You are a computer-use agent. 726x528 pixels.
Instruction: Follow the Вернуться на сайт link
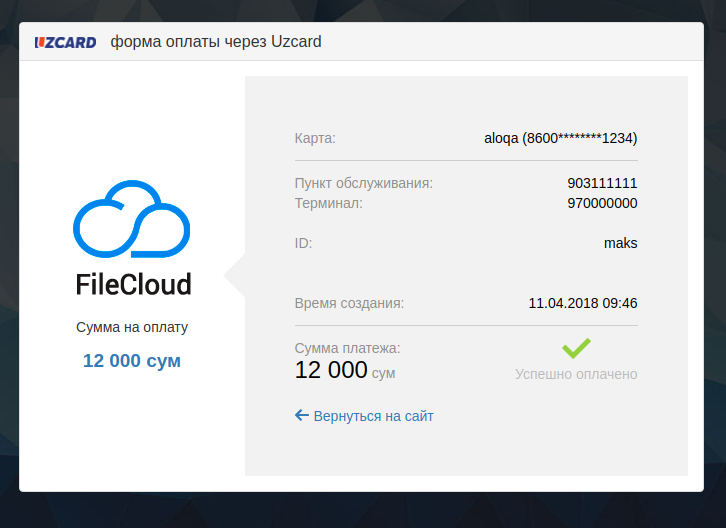tap(373, 416)
